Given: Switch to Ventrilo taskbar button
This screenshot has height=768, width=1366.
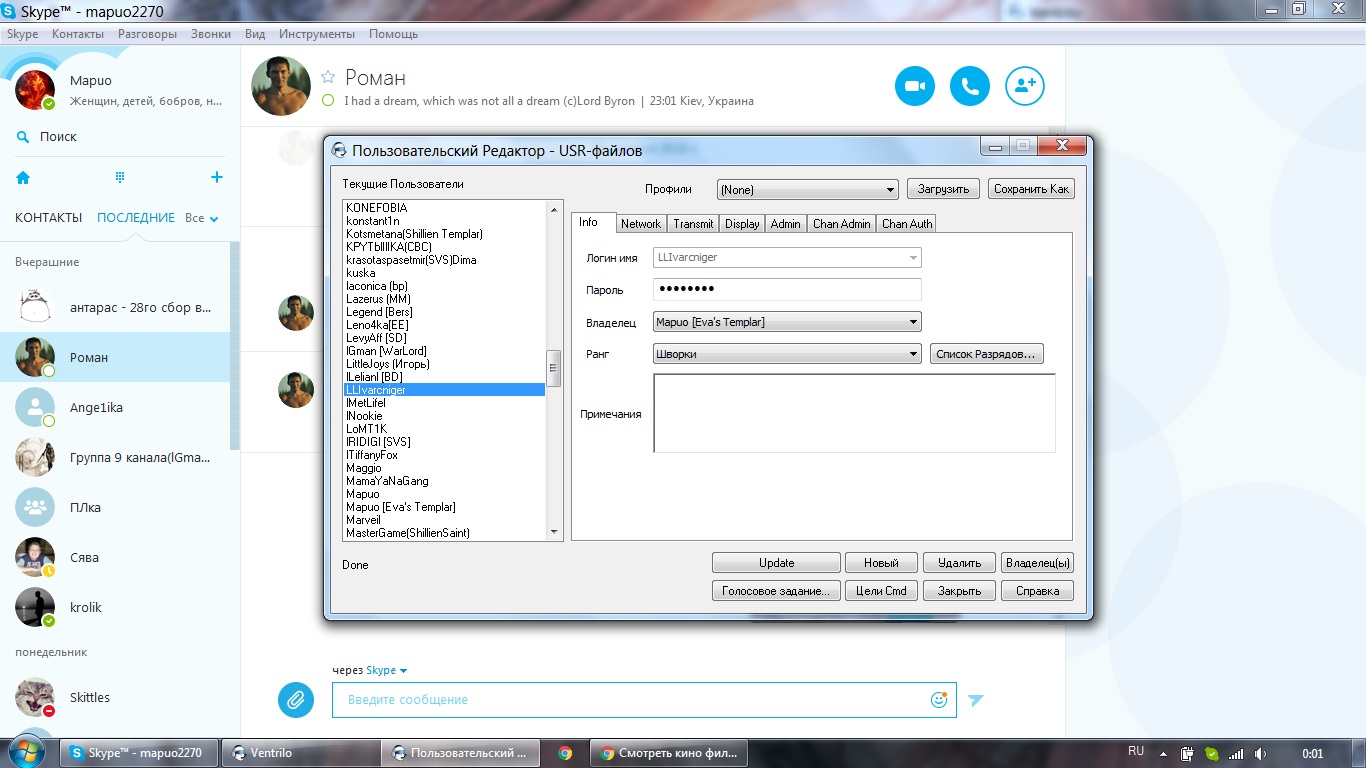Looking at the screenshot, I should point(300,753).
